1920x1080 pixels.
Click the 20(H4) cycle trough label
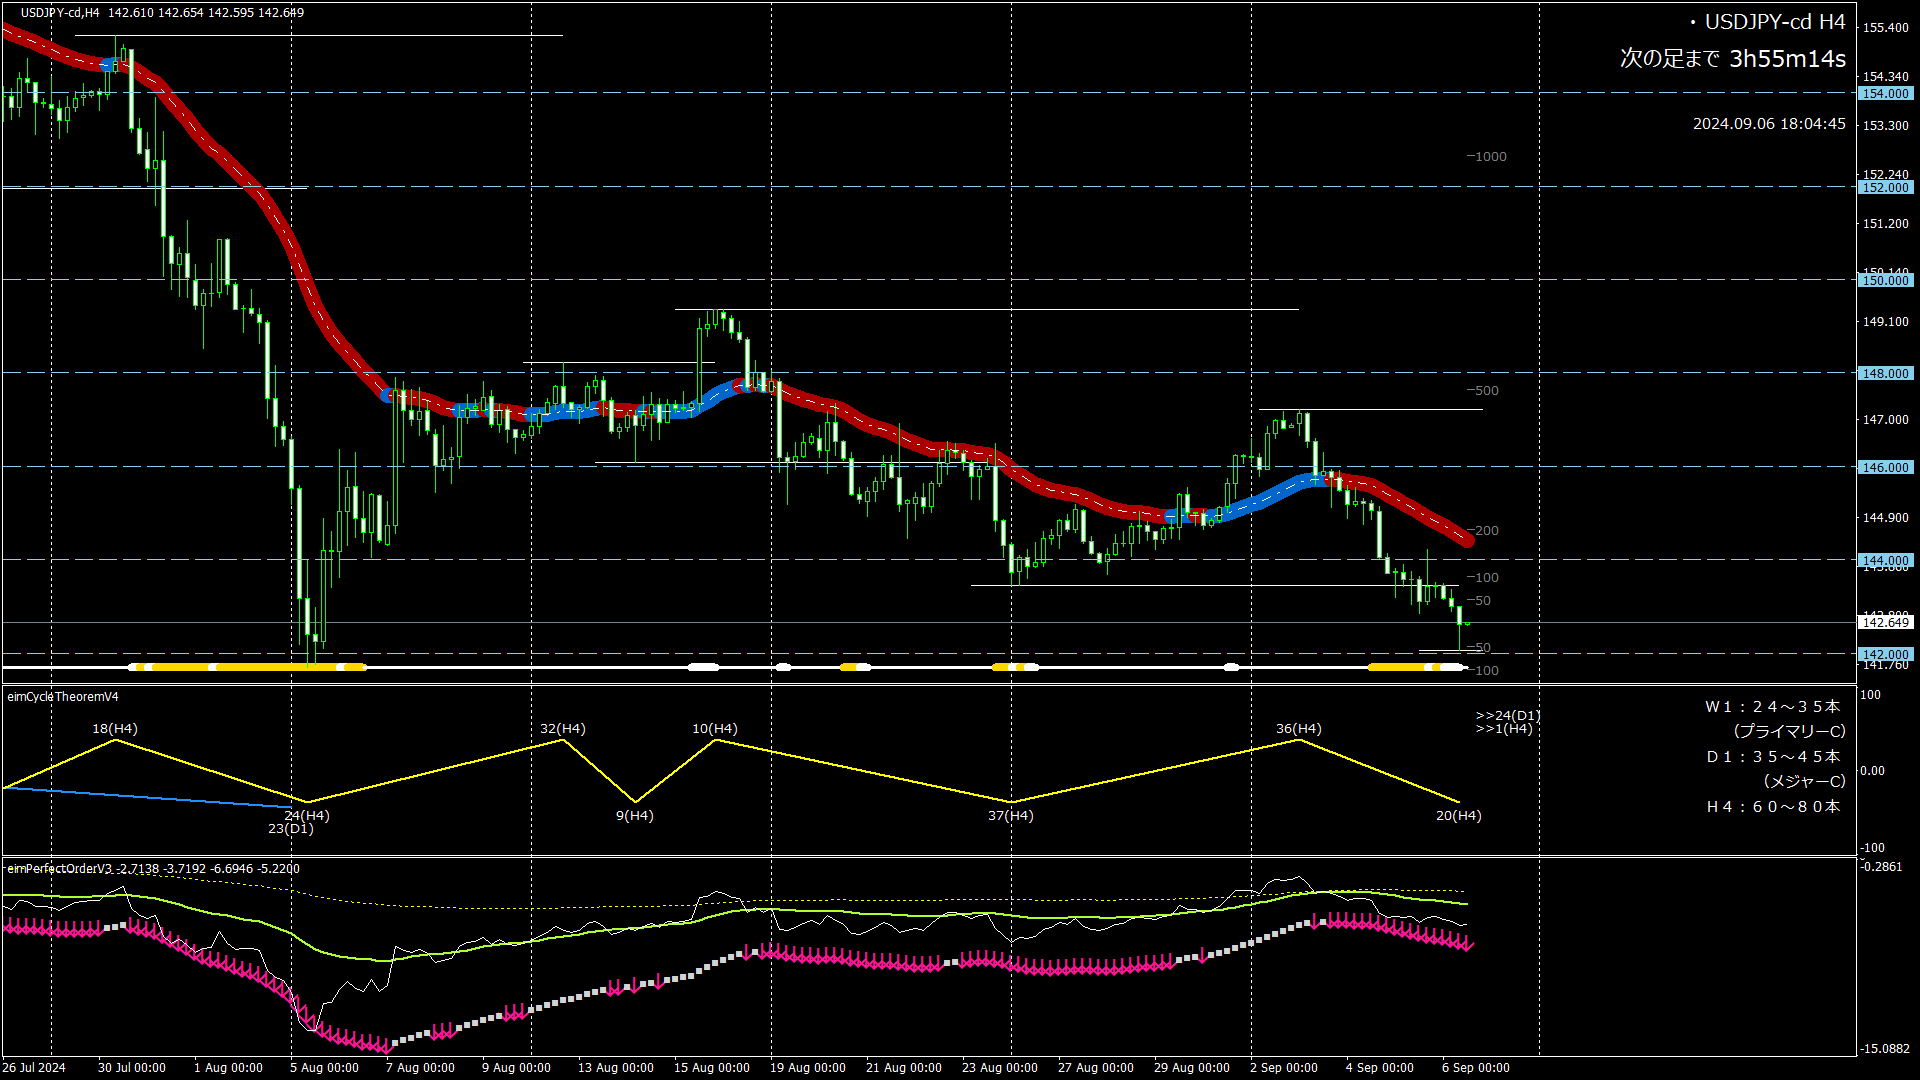pyautogui.click(x=1458, y=815)
